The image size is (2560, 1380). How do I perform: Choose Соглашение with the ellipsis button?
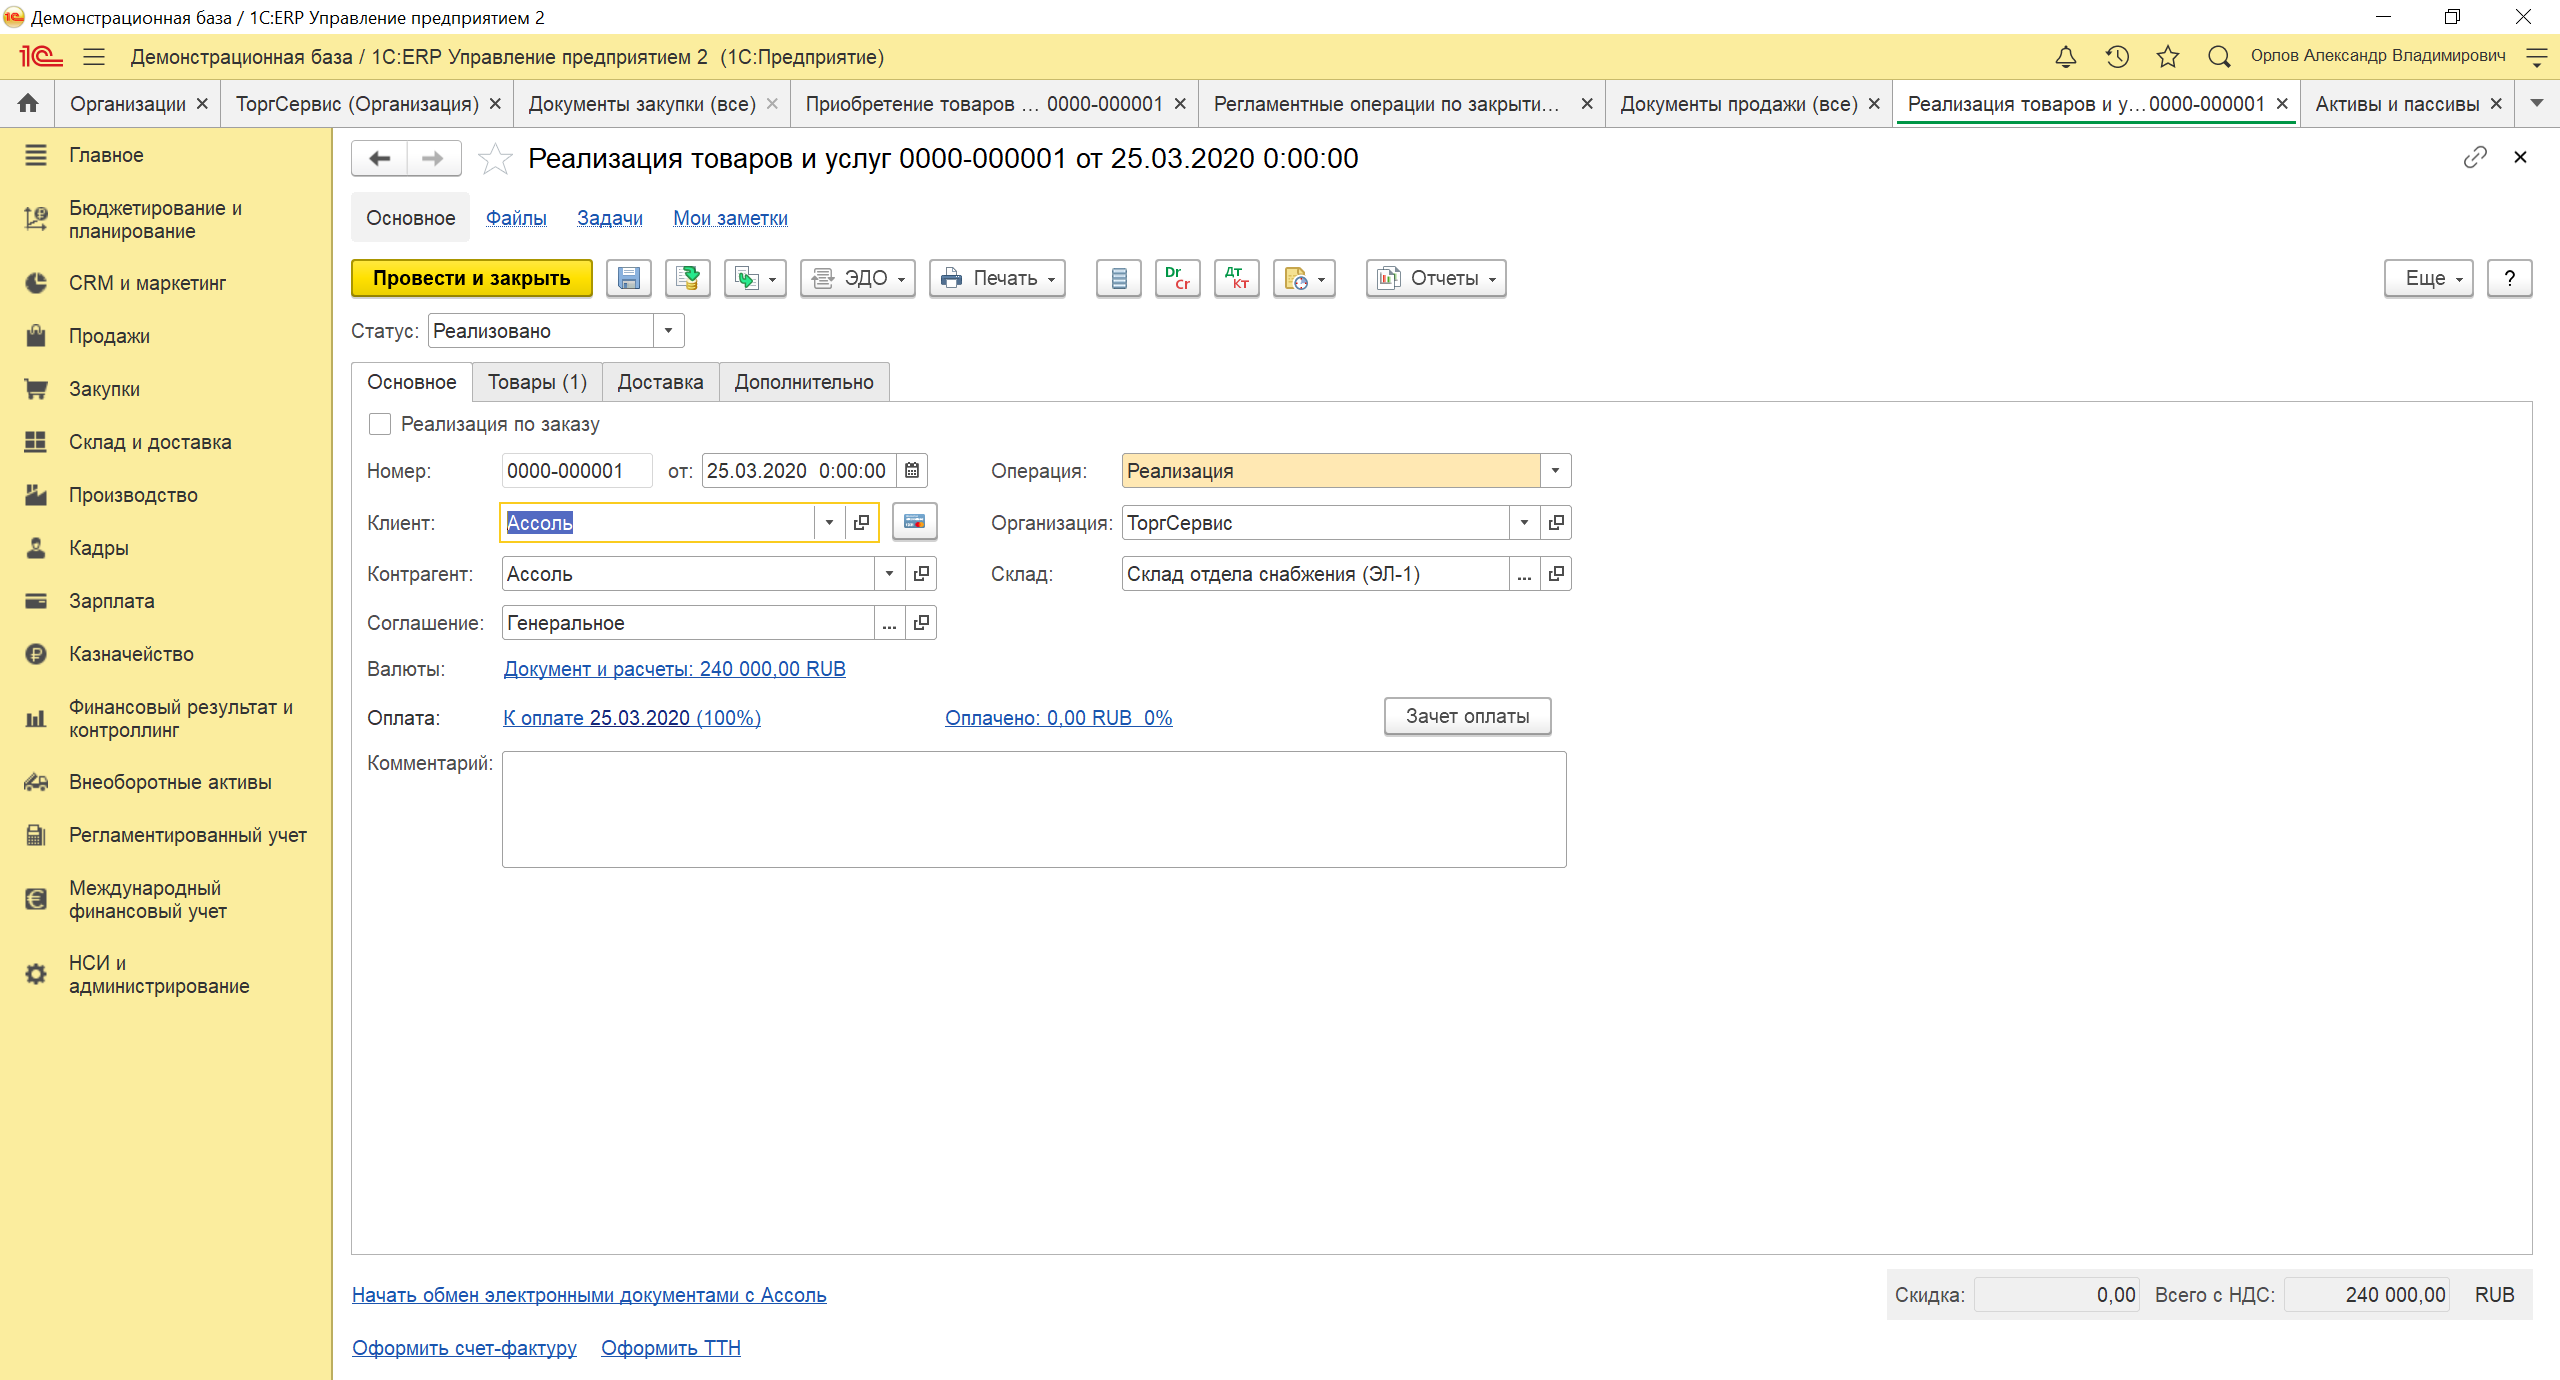coord(889,622)
